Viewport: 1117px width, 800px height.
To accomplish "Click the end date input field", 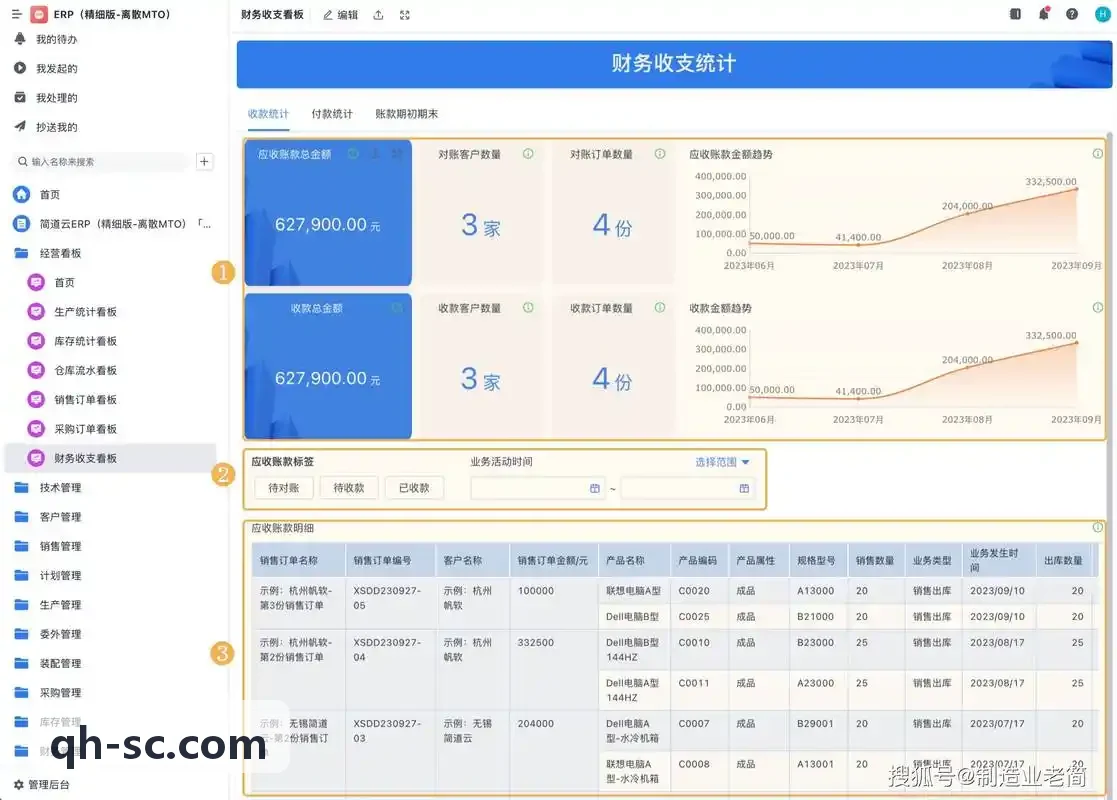I will 687,488.
